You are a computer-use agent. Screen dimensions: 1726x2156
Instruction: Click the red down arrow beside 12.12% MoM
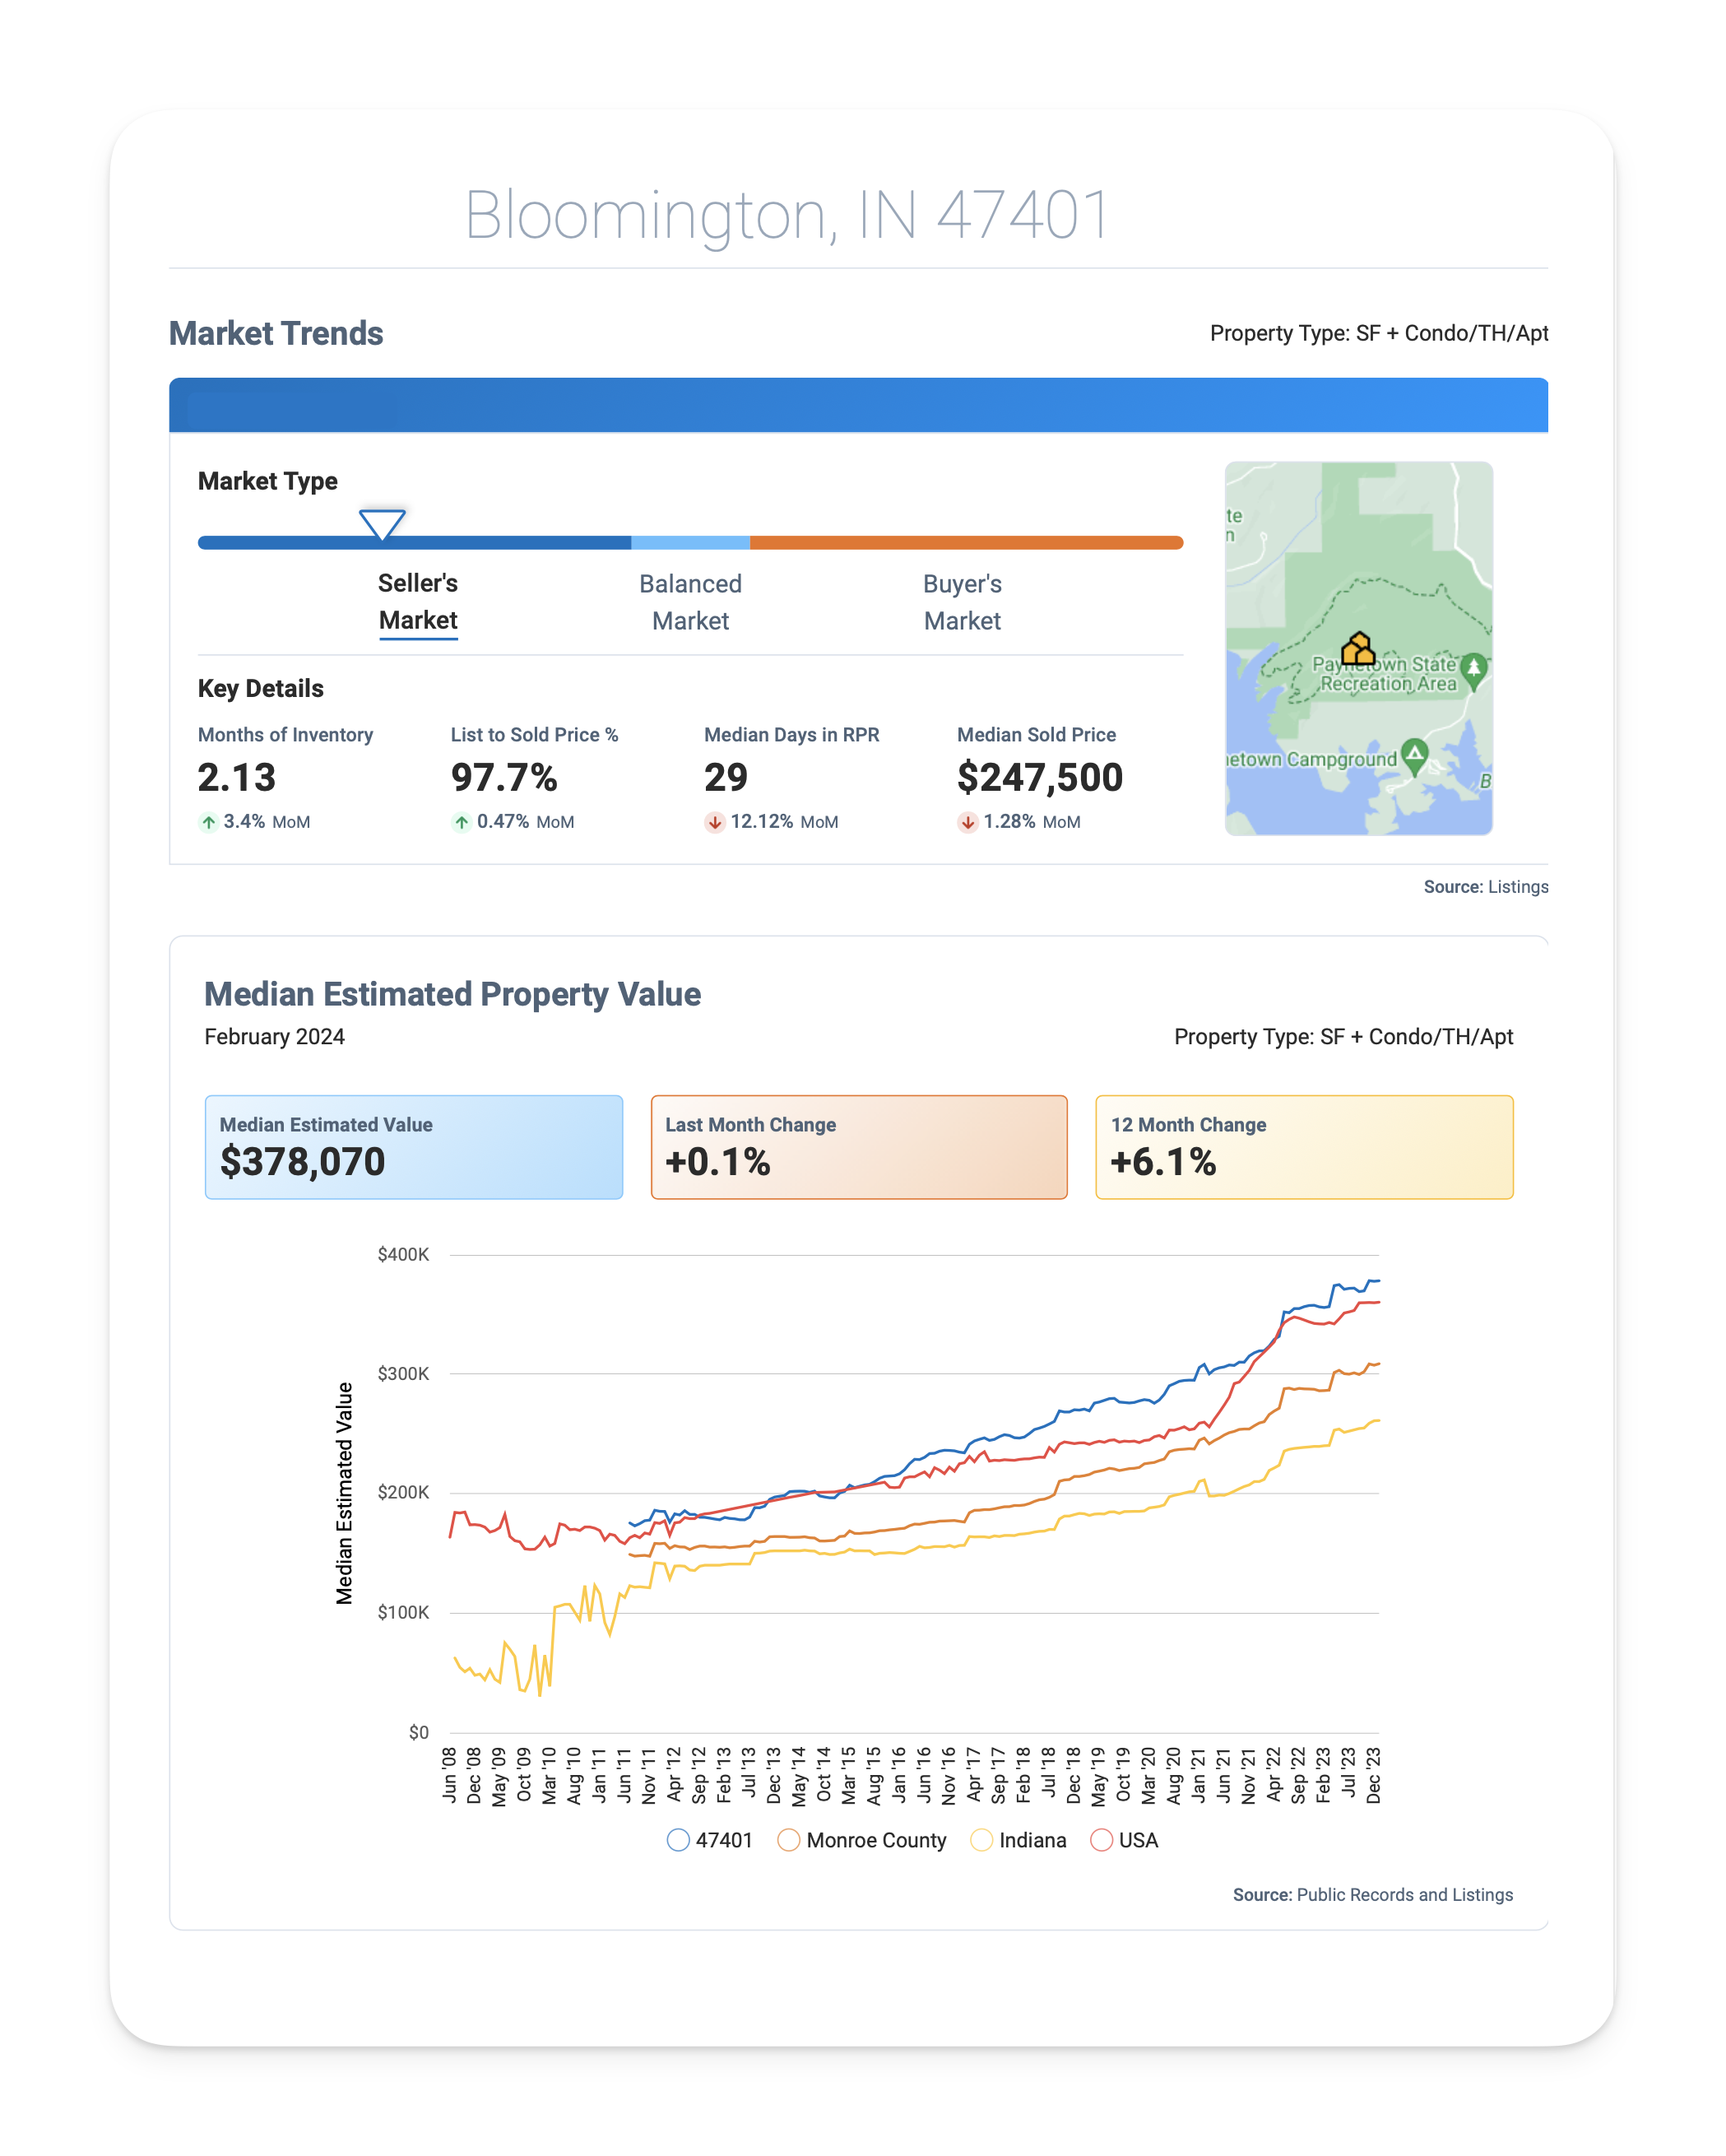pyautogui.click(x=714, y=822)
